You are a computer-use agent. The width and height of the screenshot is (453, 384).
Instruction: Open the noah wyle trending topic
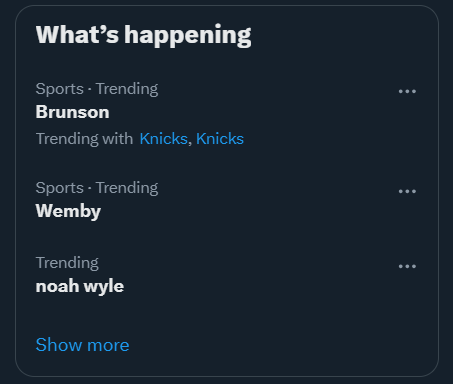pos(80,286)
